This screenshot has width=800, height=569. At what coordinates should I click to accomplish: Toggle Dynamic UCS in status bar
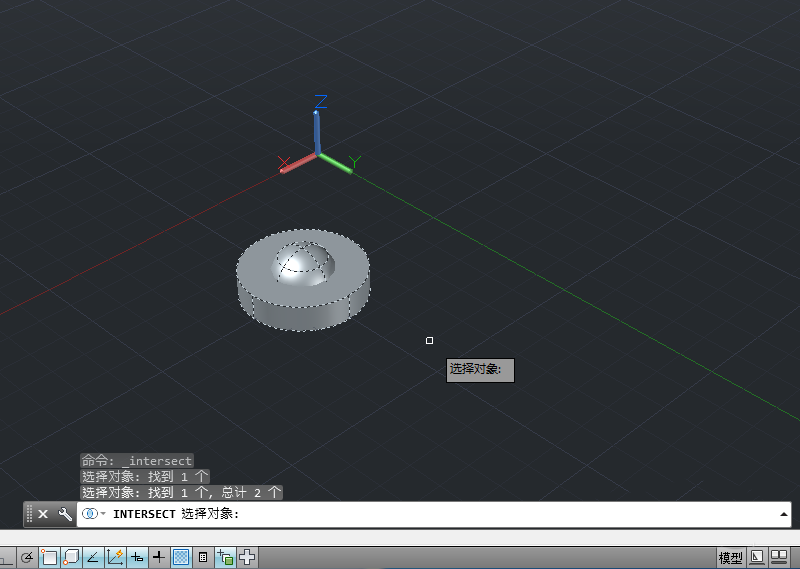[115, 557]
